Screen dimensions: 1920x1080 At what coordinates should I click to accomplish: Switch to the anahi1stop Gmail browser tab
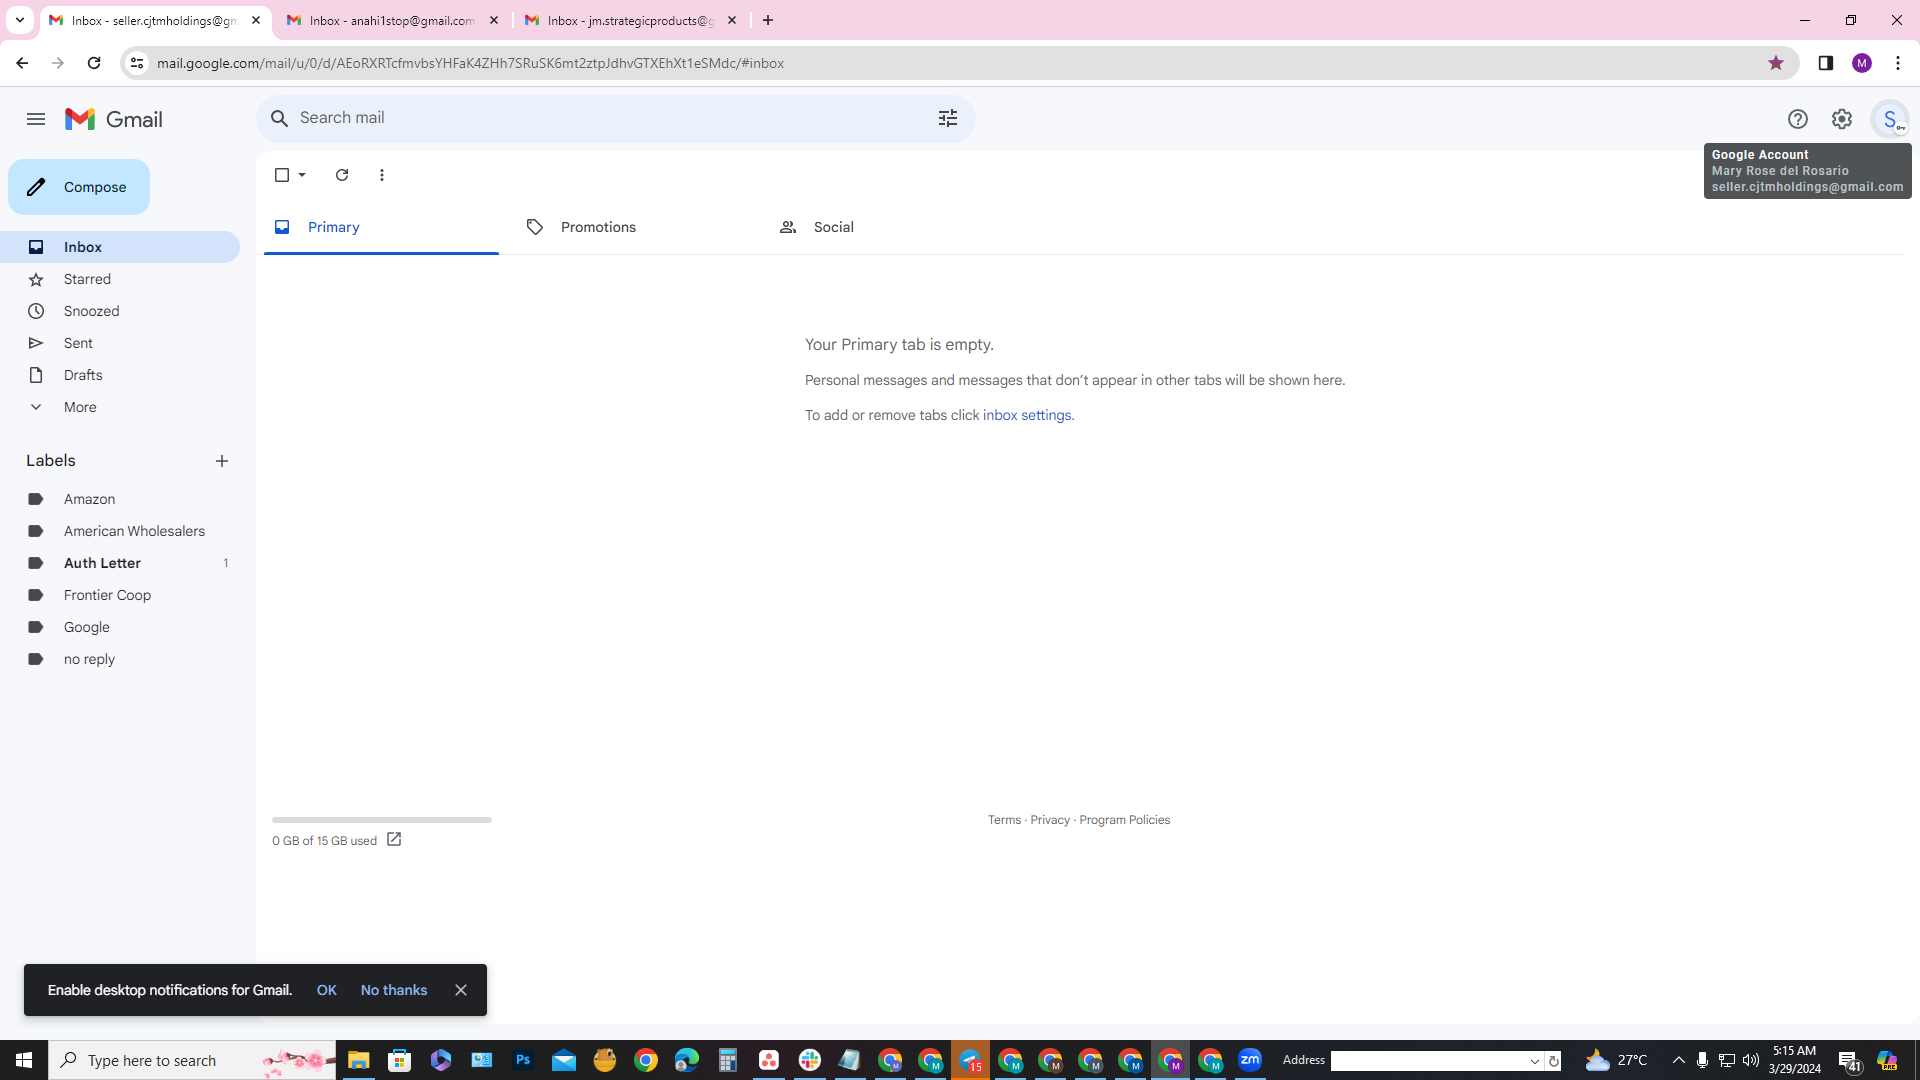(392, 20)
